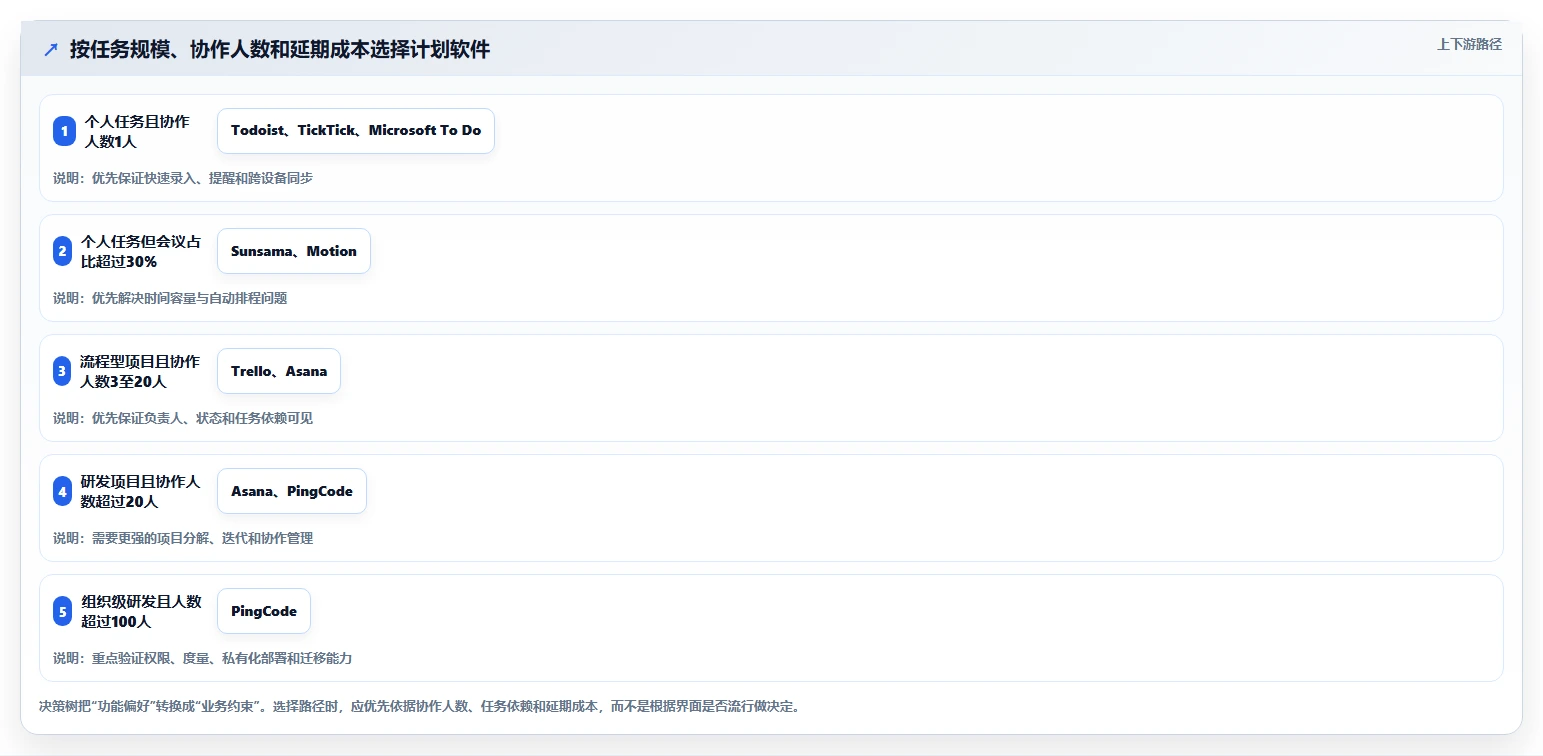The image size is (1543, 756).
Task: Click the heading 按任务规模、协作人数和延期成本选择计划软件
Action: 280,49
